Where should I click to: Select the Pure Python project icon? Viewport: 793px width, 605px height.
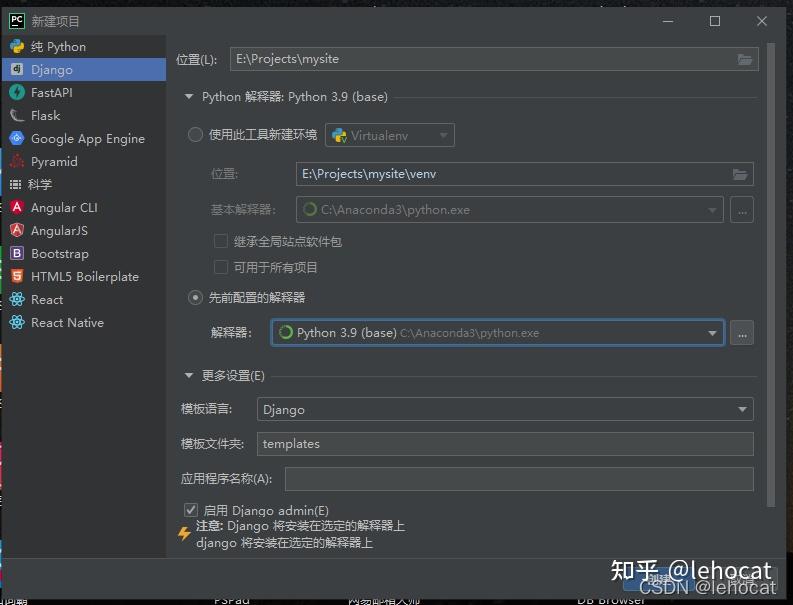[17, 47]
